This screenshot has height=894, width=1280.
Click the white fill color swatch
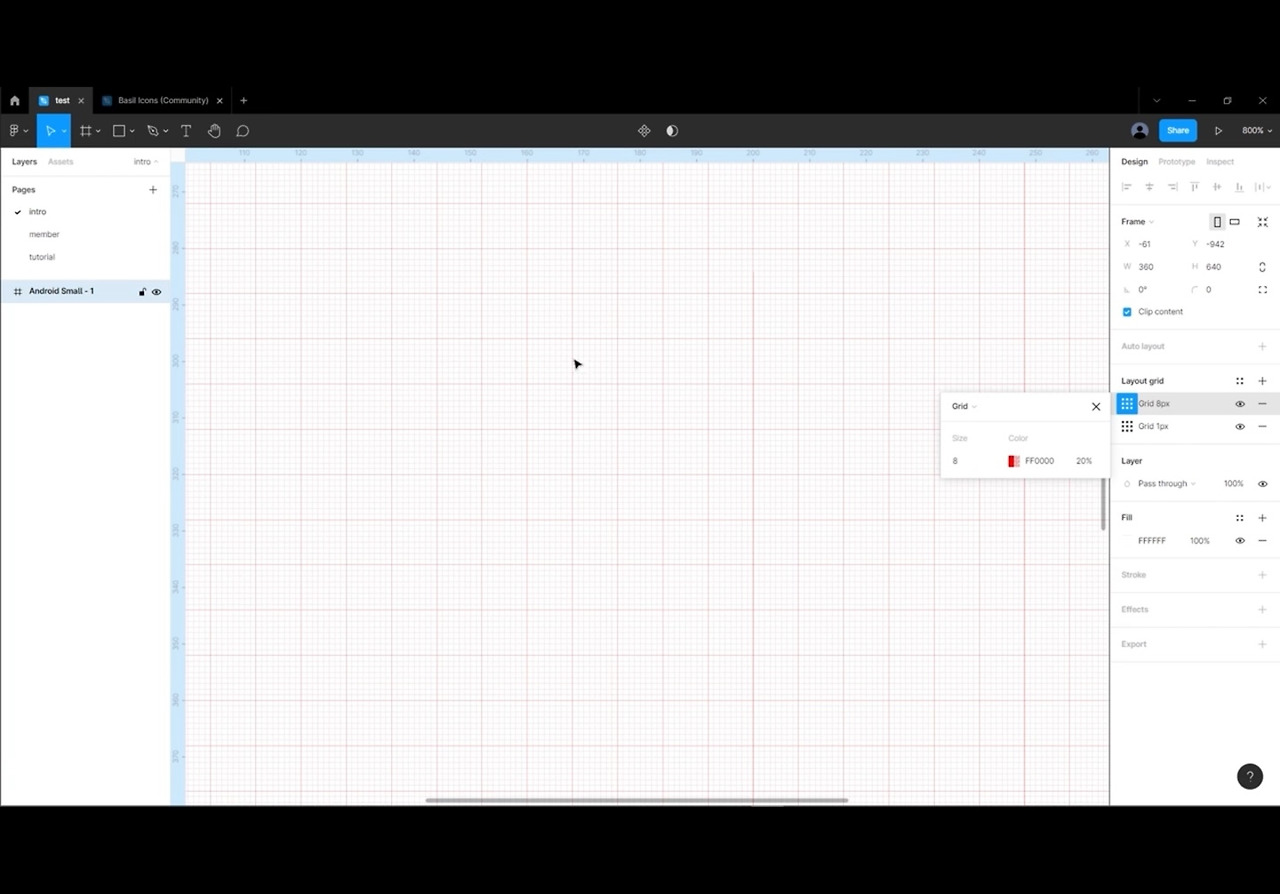[x=1128, y=541]
